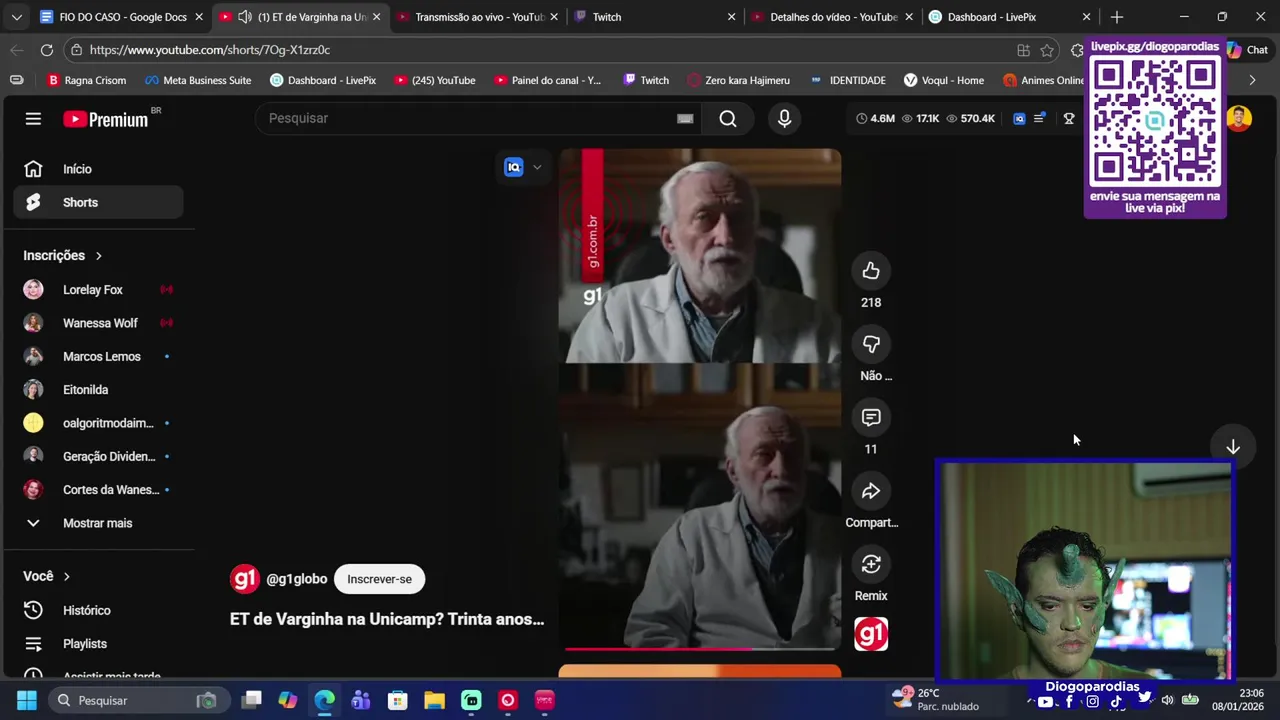
Task: Mute the ET de Varginha tab audio
Action: [x=244, y=17]
